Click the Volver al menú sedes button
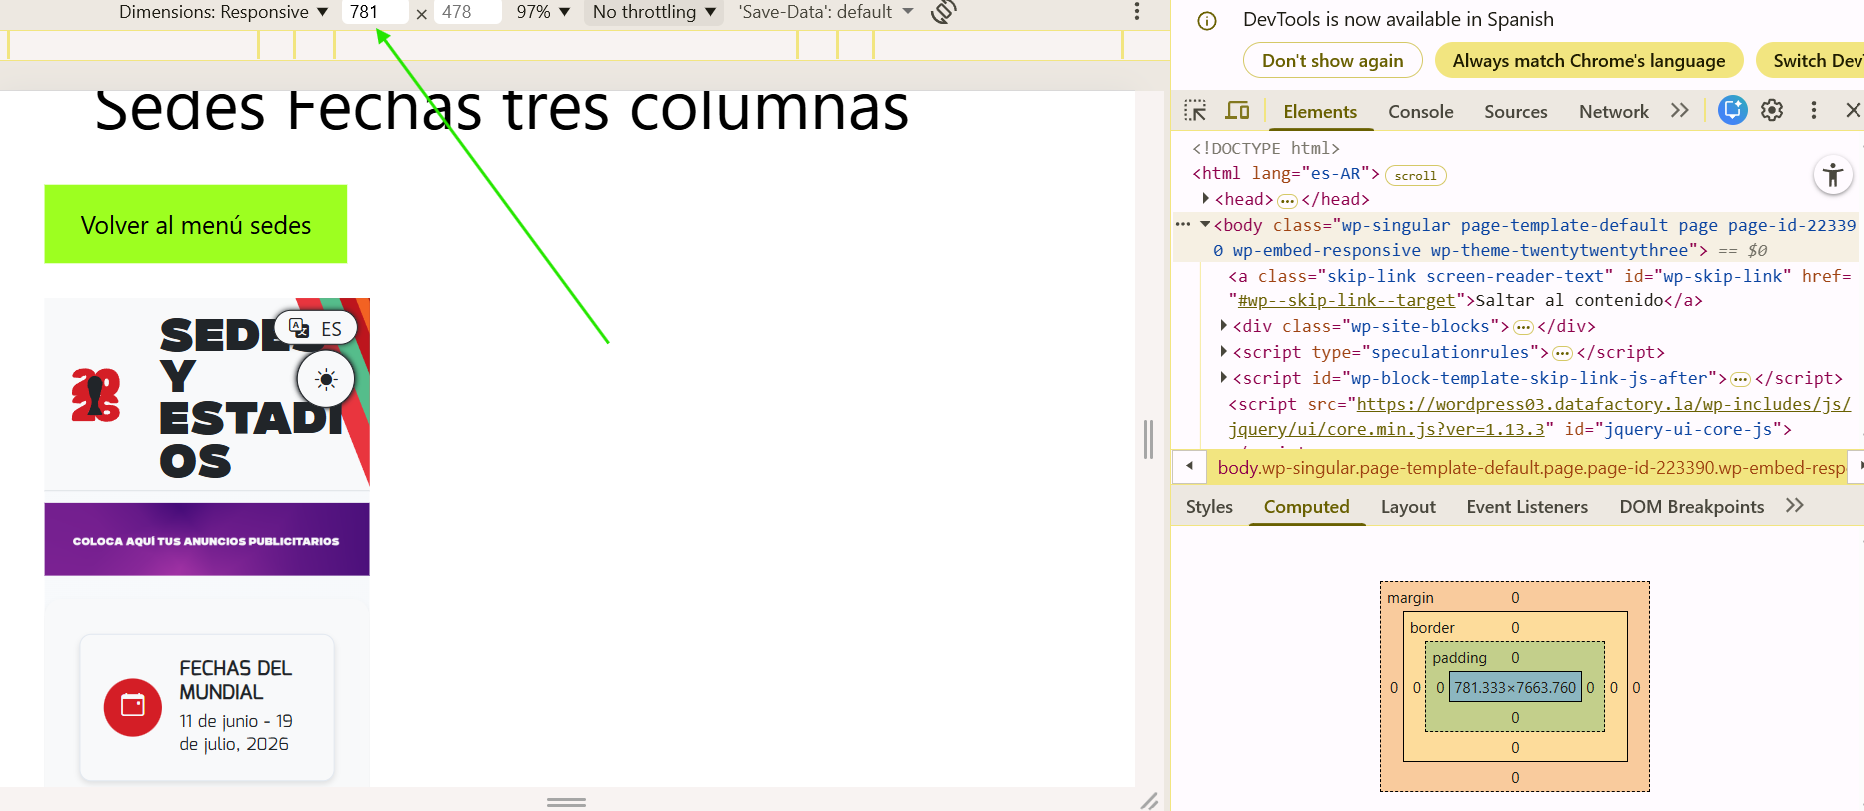Image resolution: width=1864 pixels, height=811 pixels. [196, 224]
